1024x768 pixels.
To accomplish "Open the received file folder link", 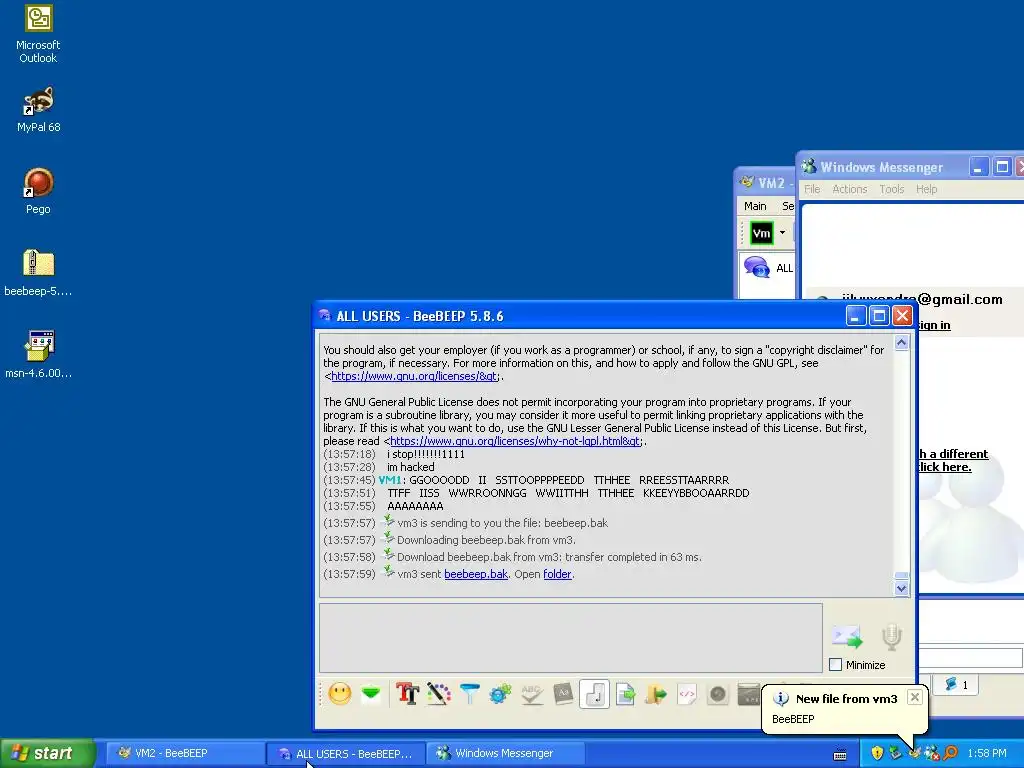I will (x=557, y=574).
